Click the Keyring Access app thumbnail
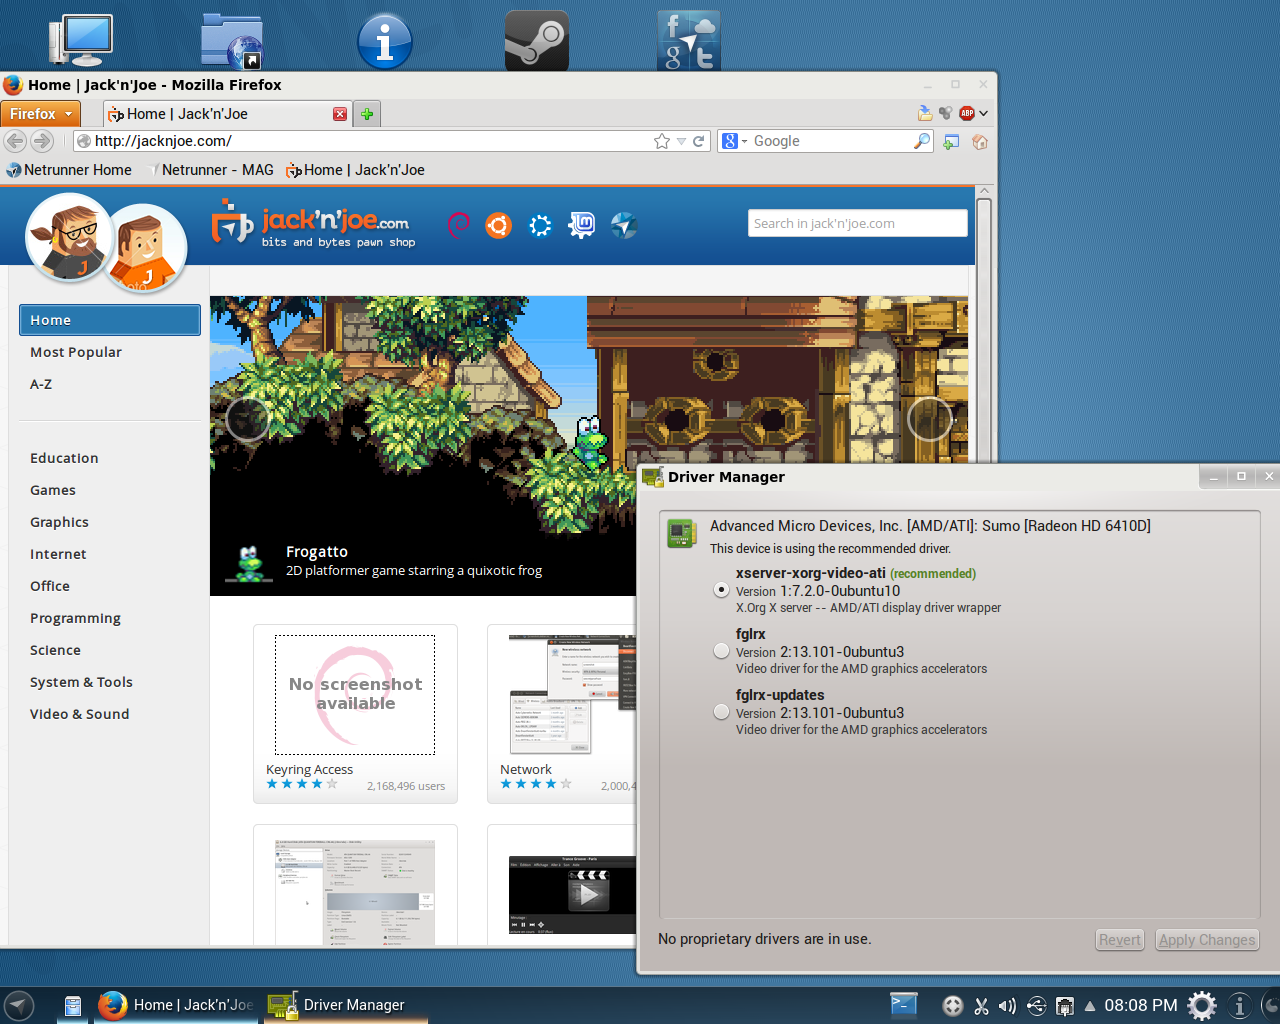 355,695
